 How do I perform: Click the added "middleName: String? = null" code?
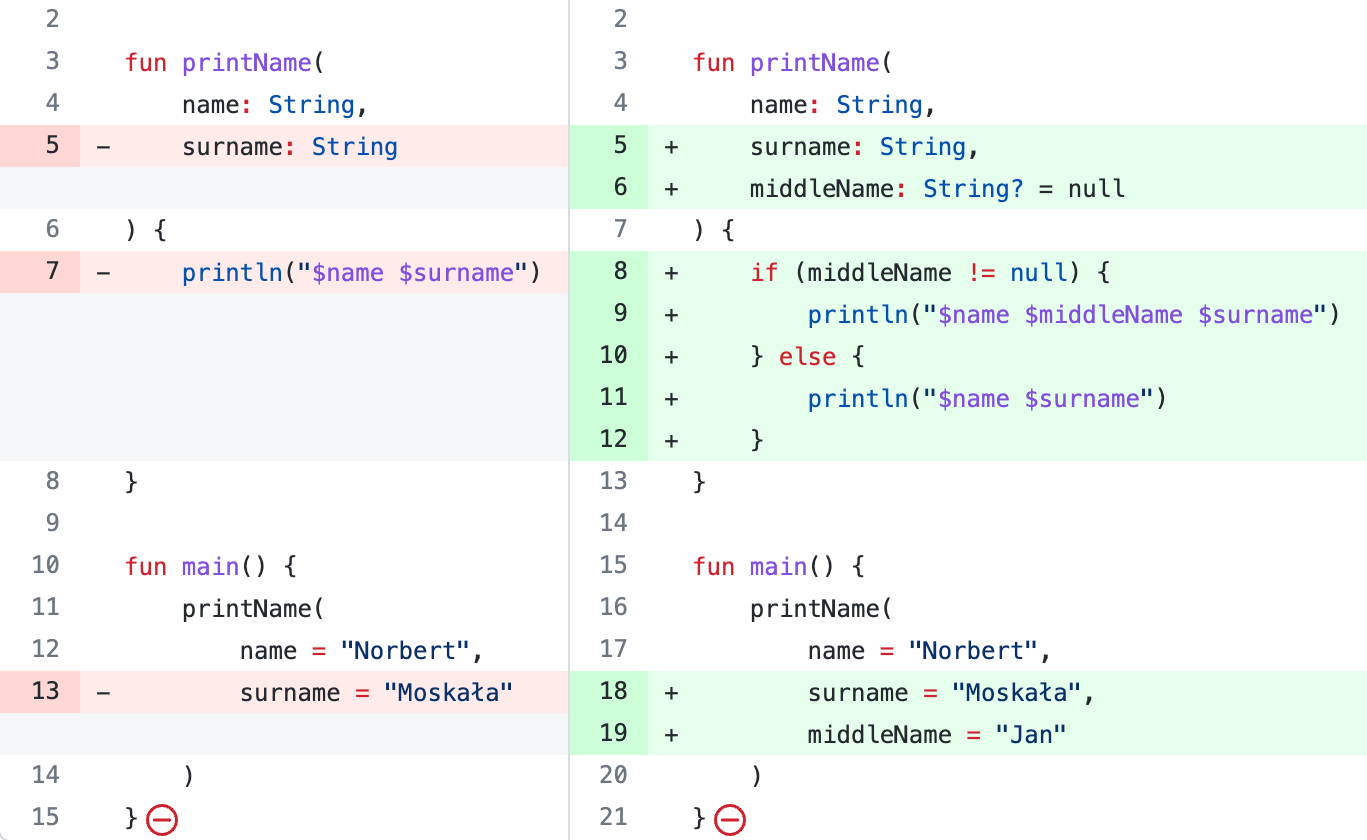tap(937, 189)
